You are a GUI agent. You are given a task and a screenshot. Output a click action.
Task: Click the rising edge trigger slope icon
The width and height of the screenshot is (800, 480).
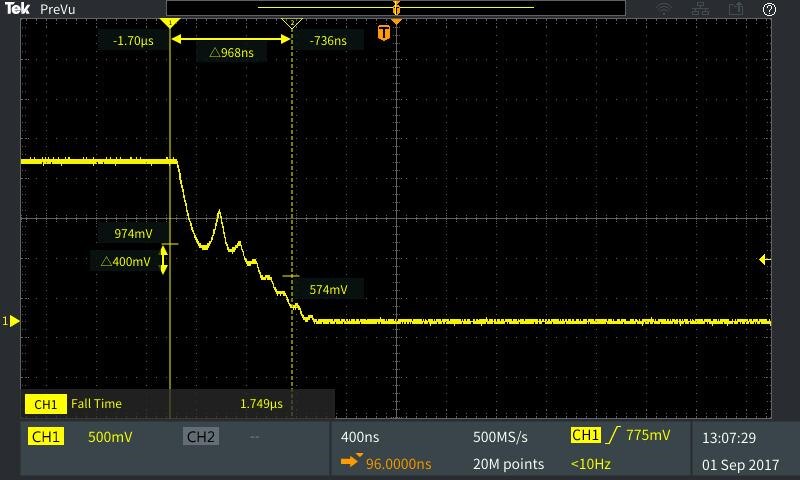[x=613, y=435]
